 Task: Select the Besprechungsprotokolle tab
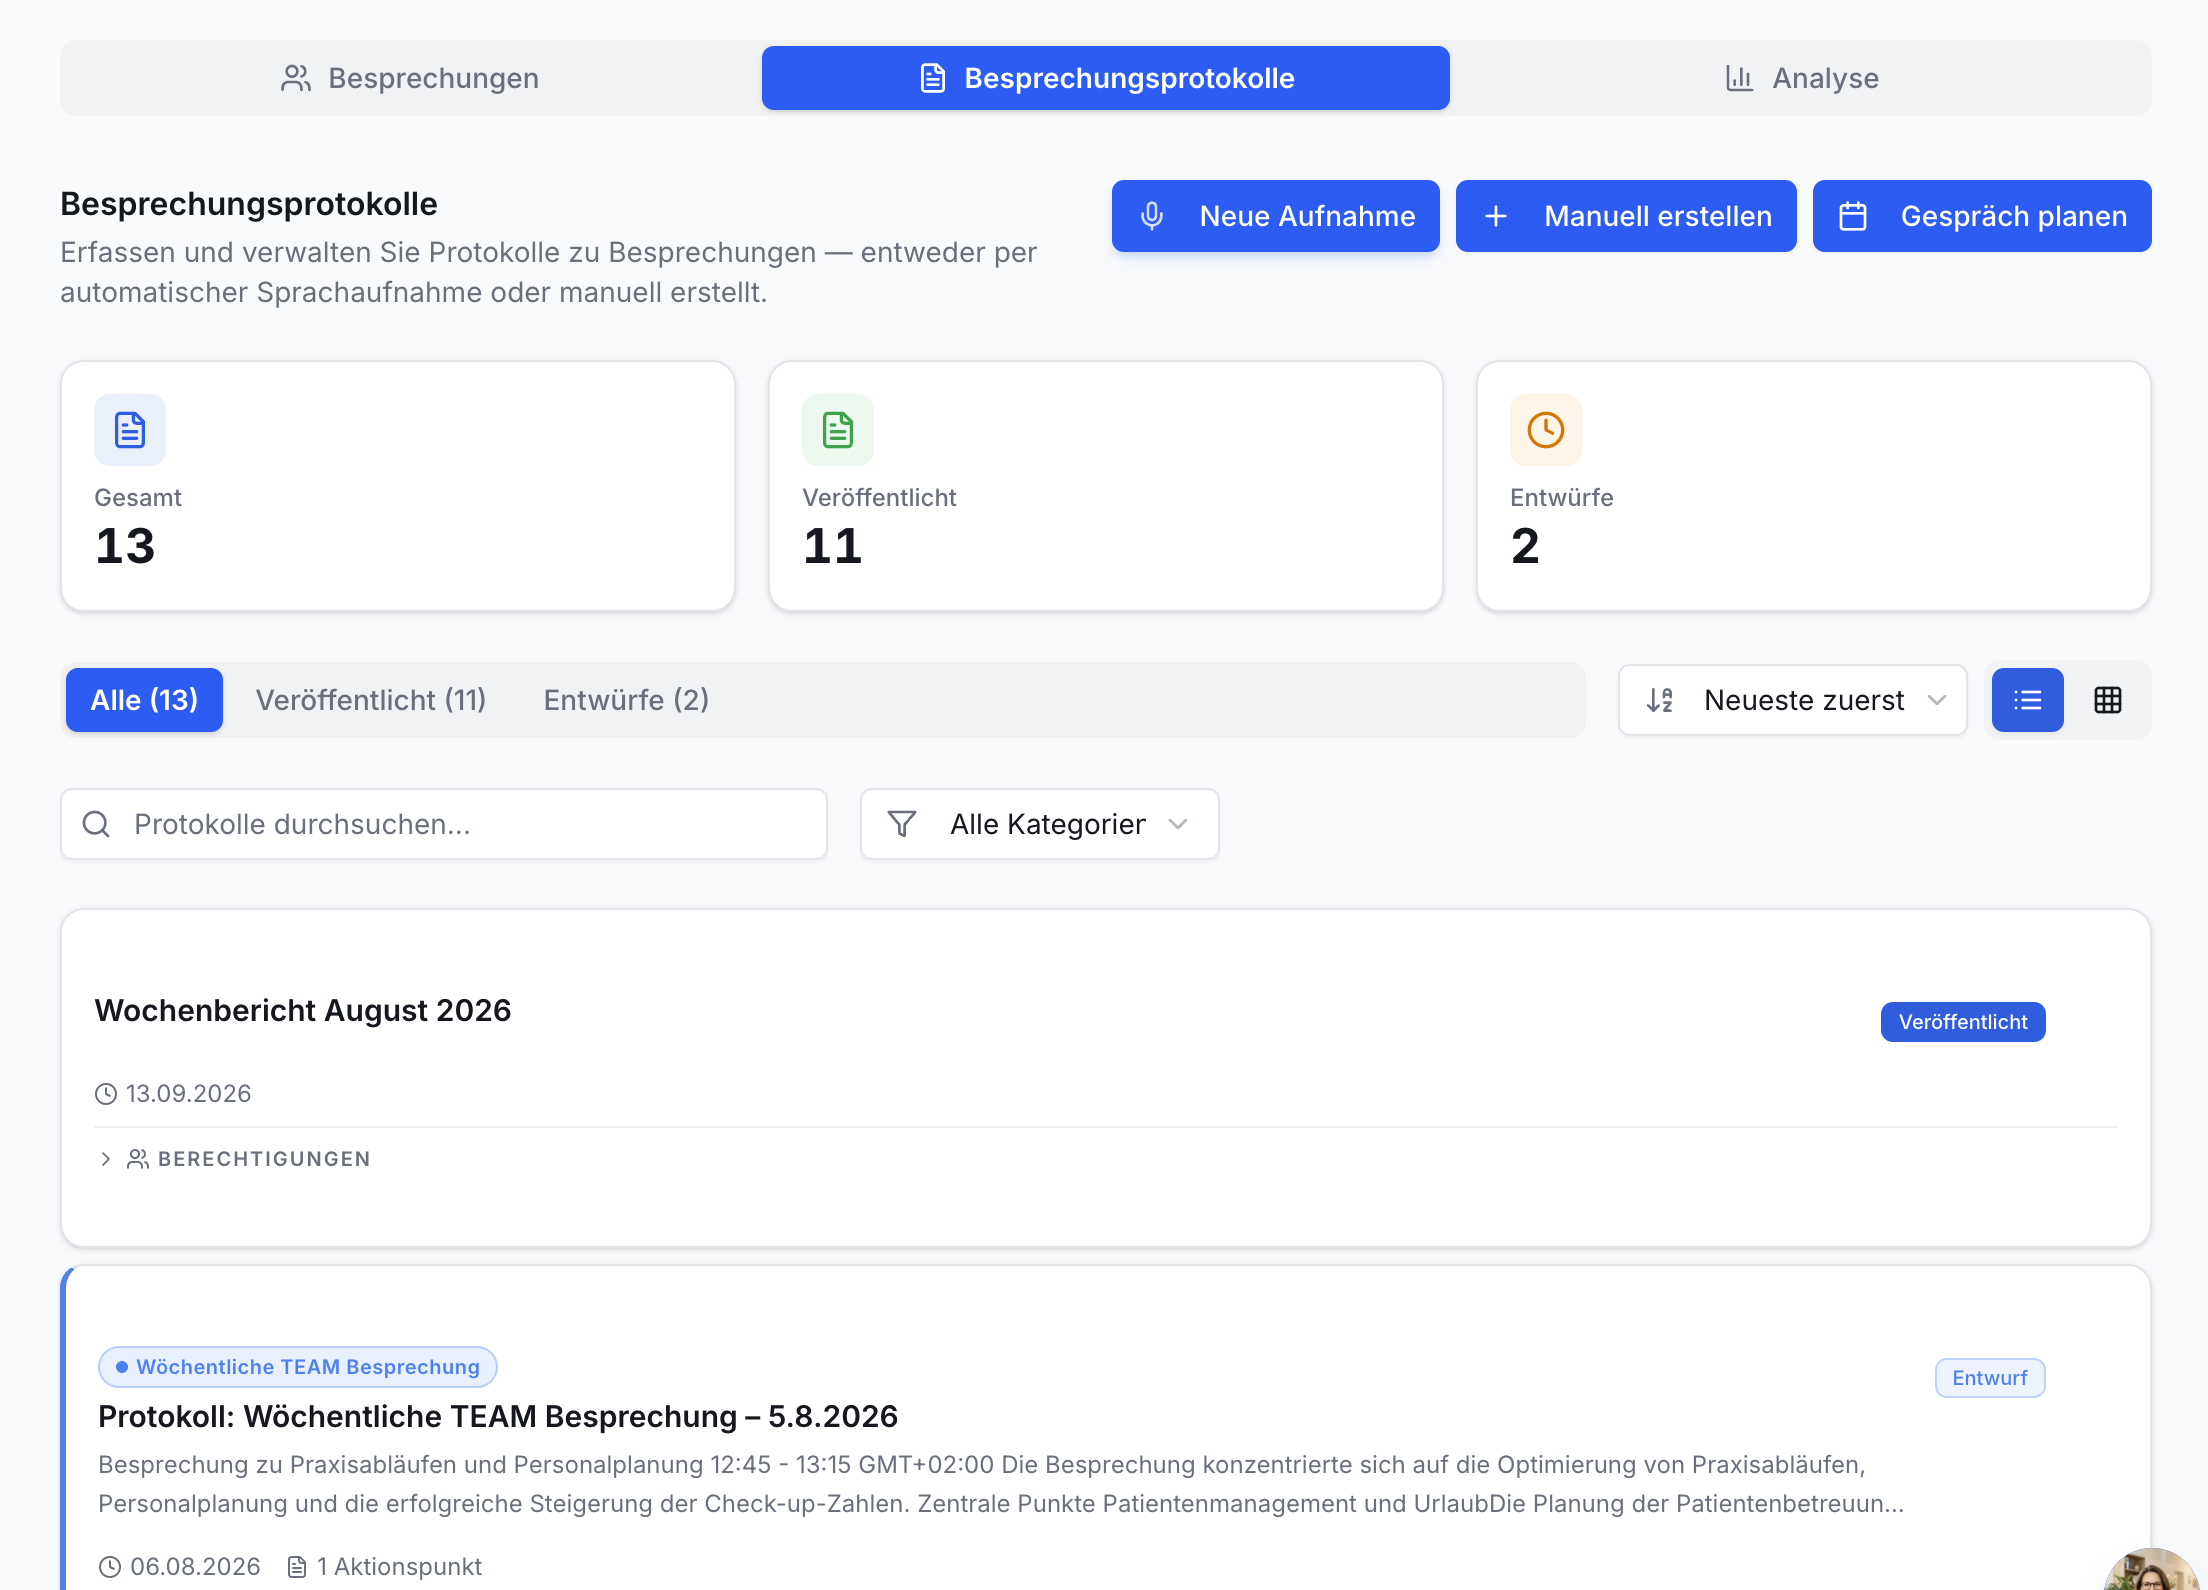click(1105, 78)
